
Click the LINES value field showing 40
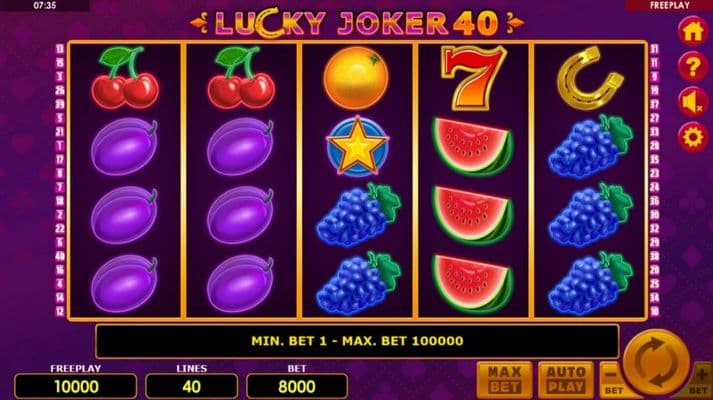pyautogui.click(x=191, y=386)
